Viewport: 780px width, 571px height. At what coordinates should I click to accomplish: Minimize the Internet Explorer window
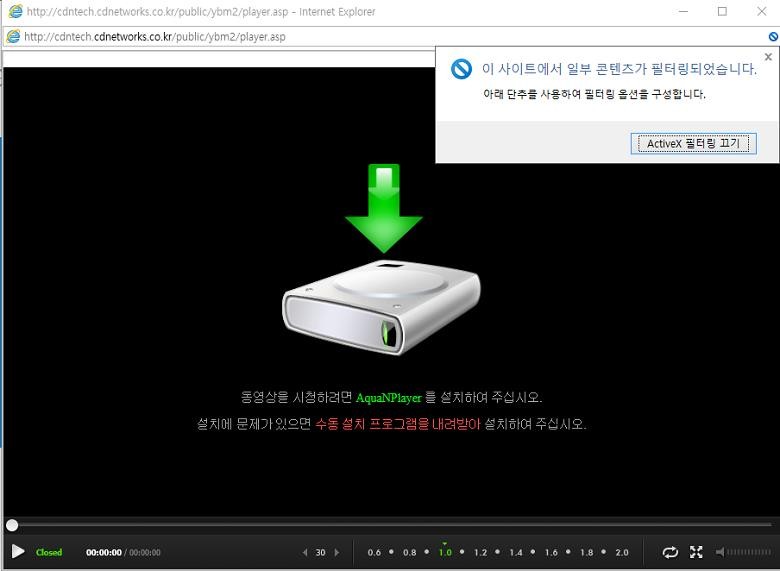(x=683, y=11)
